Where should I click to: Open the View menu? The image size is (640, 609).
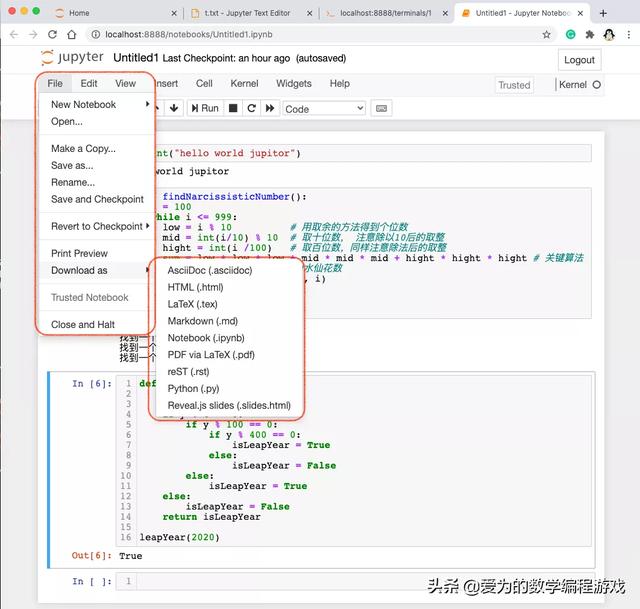pyautogui.click(x=125, y=83)
